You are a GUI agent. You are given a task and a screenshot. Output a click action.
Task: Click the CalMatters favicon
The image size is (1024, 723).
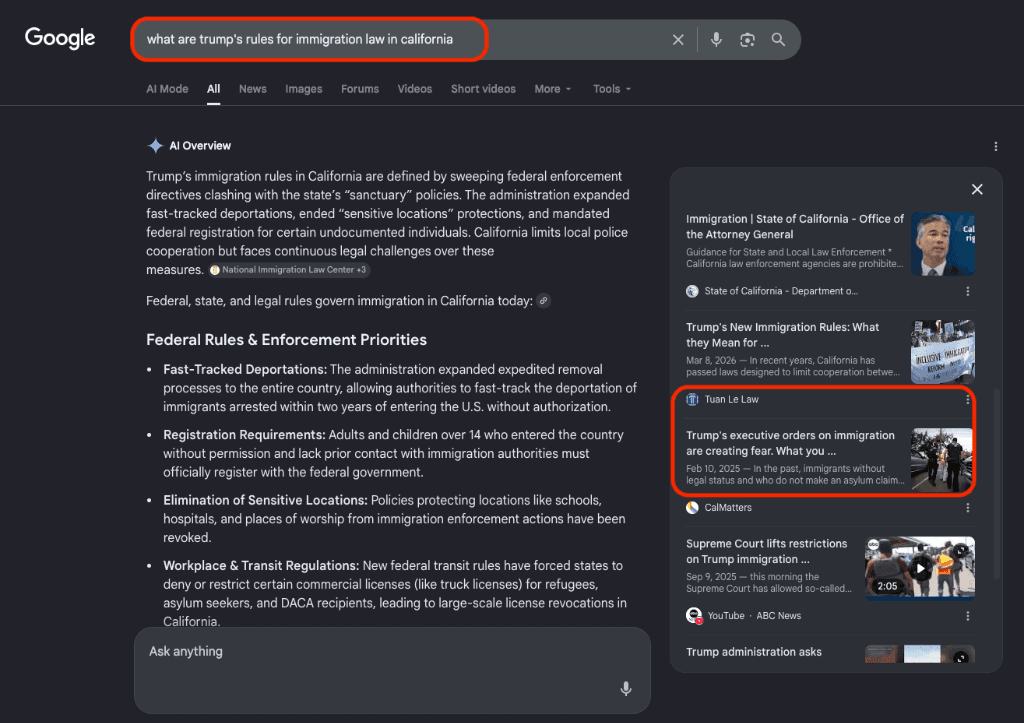692,507
